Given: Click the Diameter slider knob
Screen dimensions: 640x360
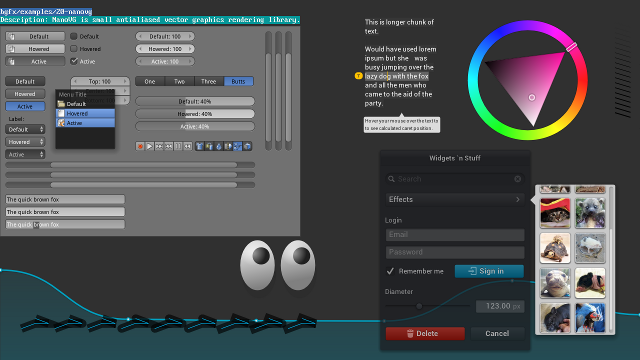Looking at the screenshot, I should [419, 306].
